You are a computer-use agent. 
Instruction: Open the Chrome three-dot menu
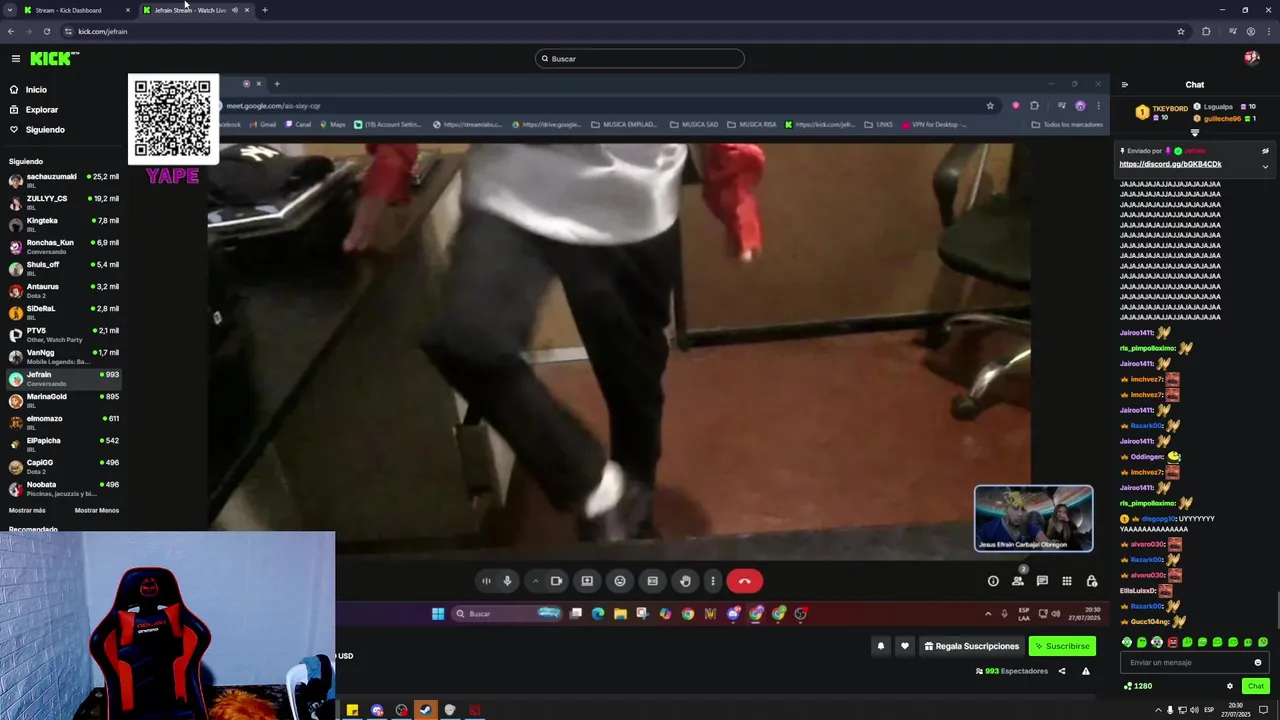[1269, 31]
